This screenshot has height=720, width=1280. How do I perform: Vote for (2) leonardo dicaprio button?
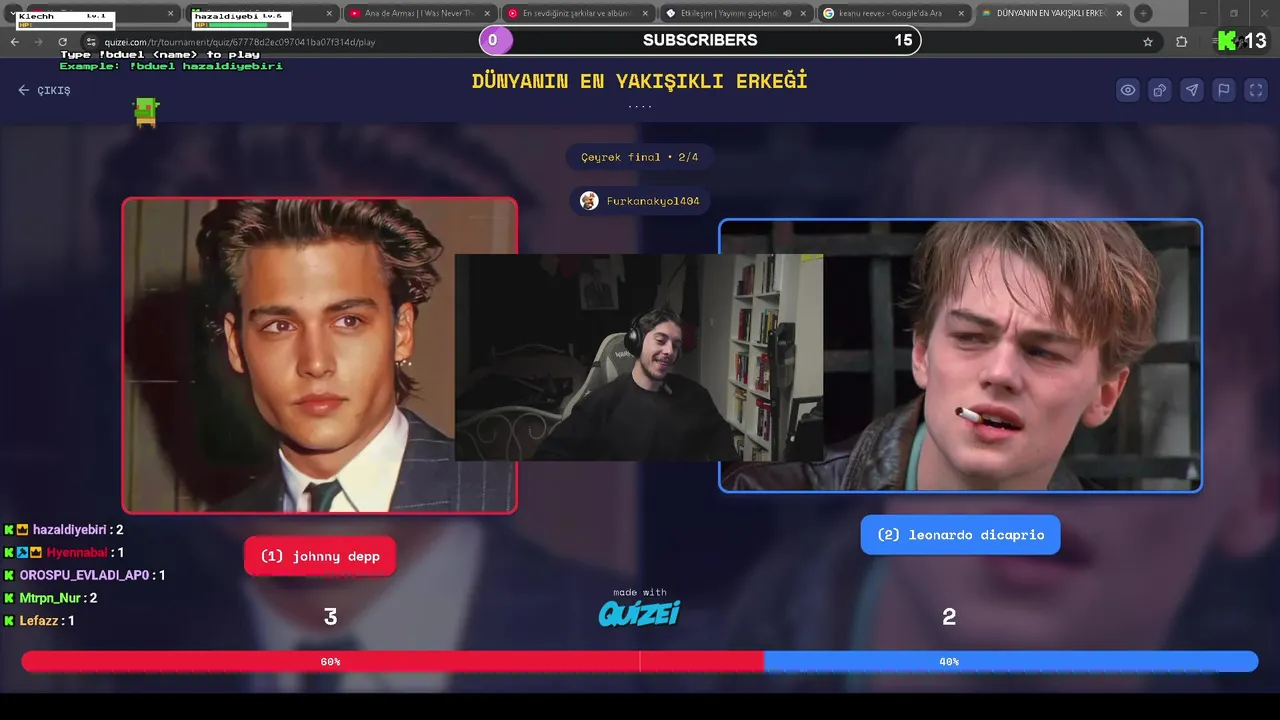960,535
